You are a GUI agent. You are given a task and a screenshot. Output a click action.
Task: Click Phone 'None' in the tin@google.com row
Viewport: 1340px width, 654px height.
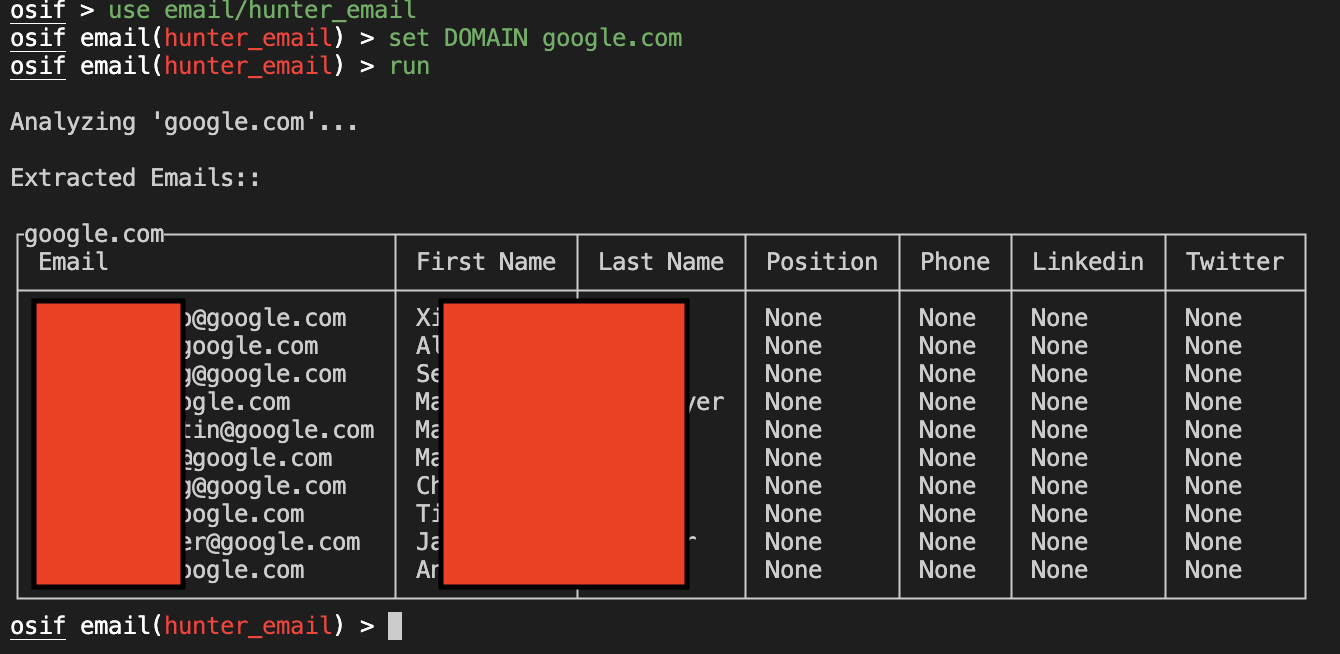pos(947,430)
